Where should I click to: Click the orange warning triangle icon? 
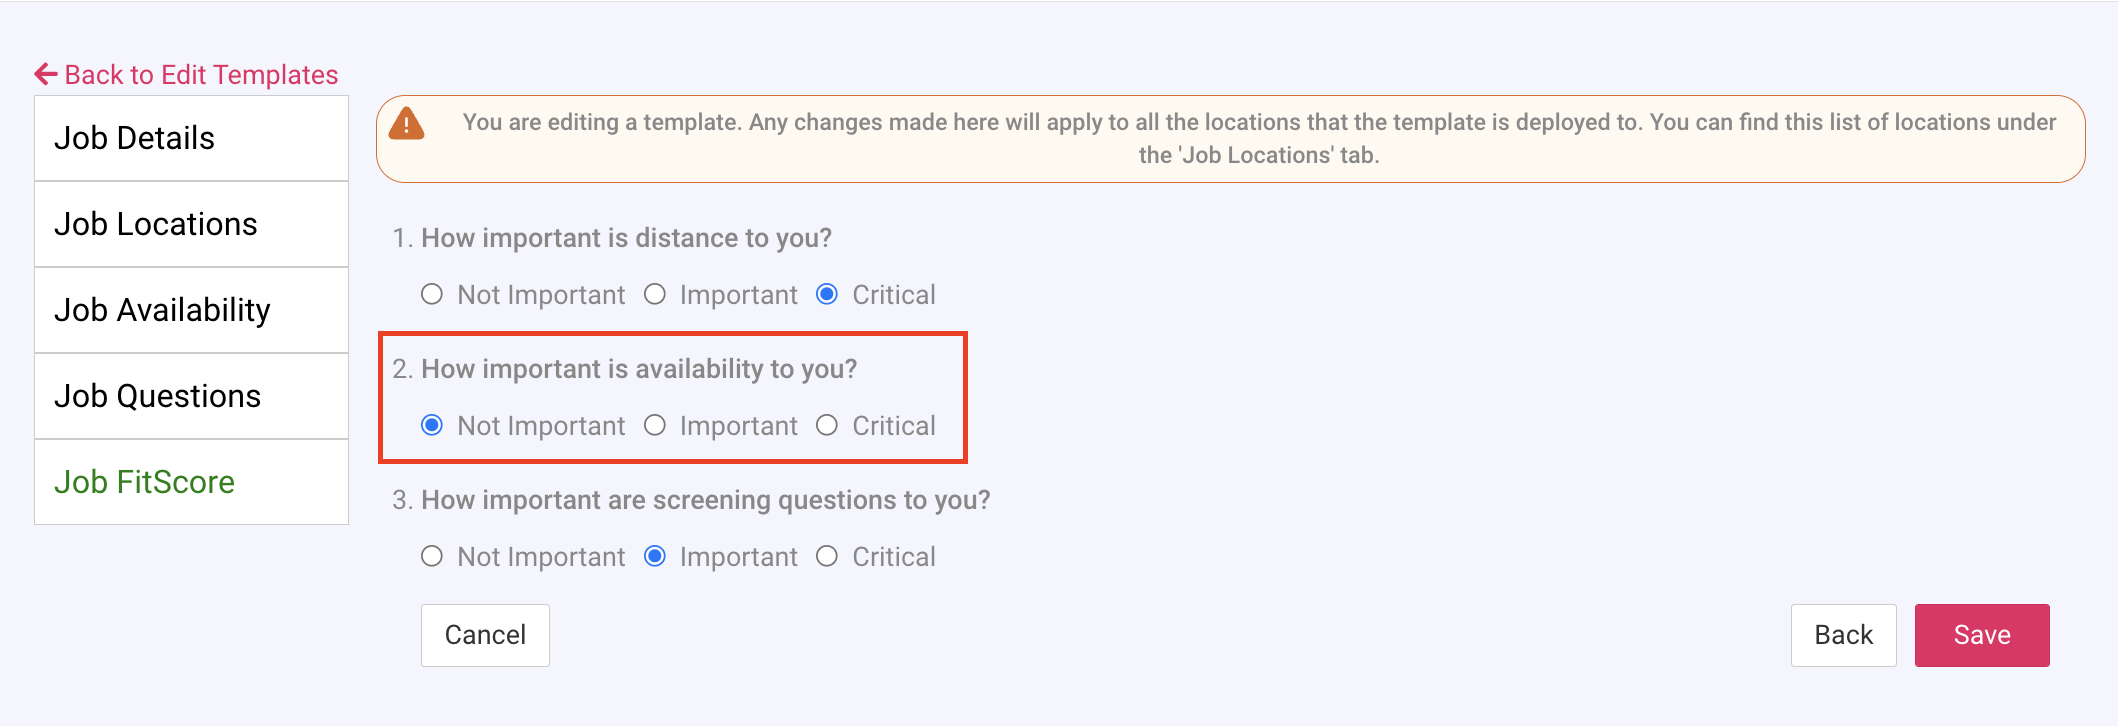pyautogui.click(x=406, y=124)
